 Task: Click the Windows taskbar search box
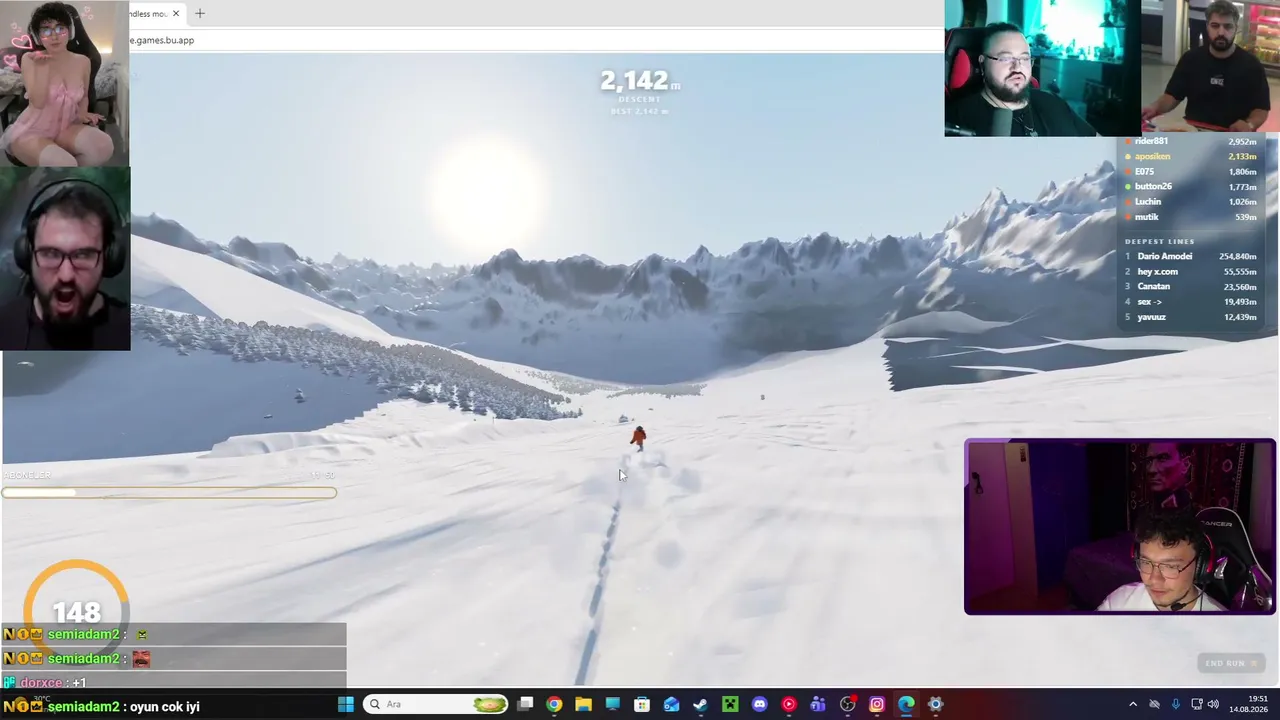(436, 704)
